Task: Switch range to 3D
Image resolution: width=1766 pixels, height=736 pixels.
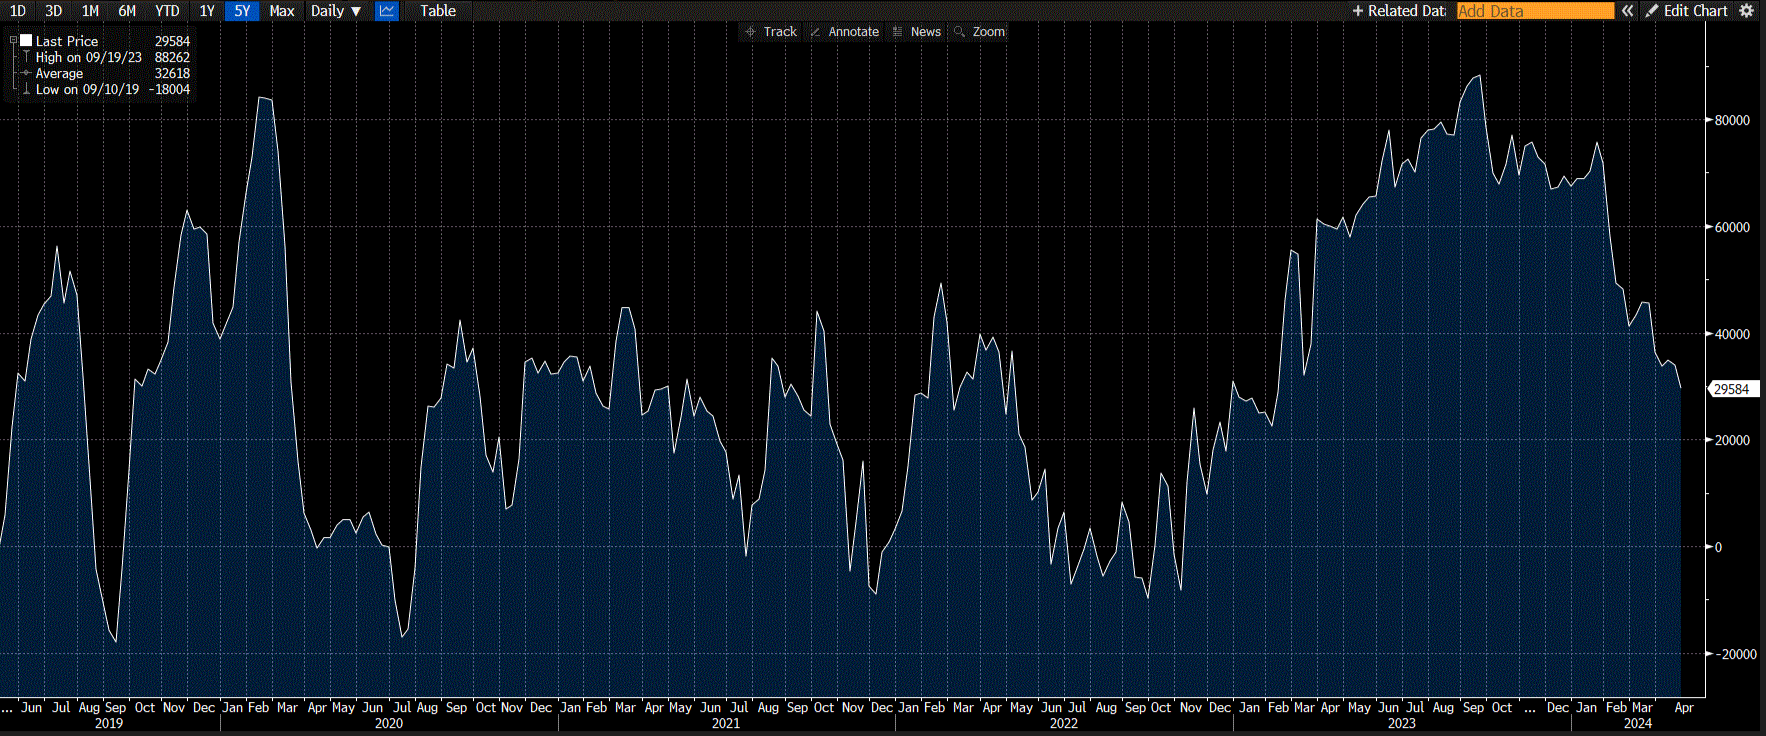Action: (x=54, y=11)
